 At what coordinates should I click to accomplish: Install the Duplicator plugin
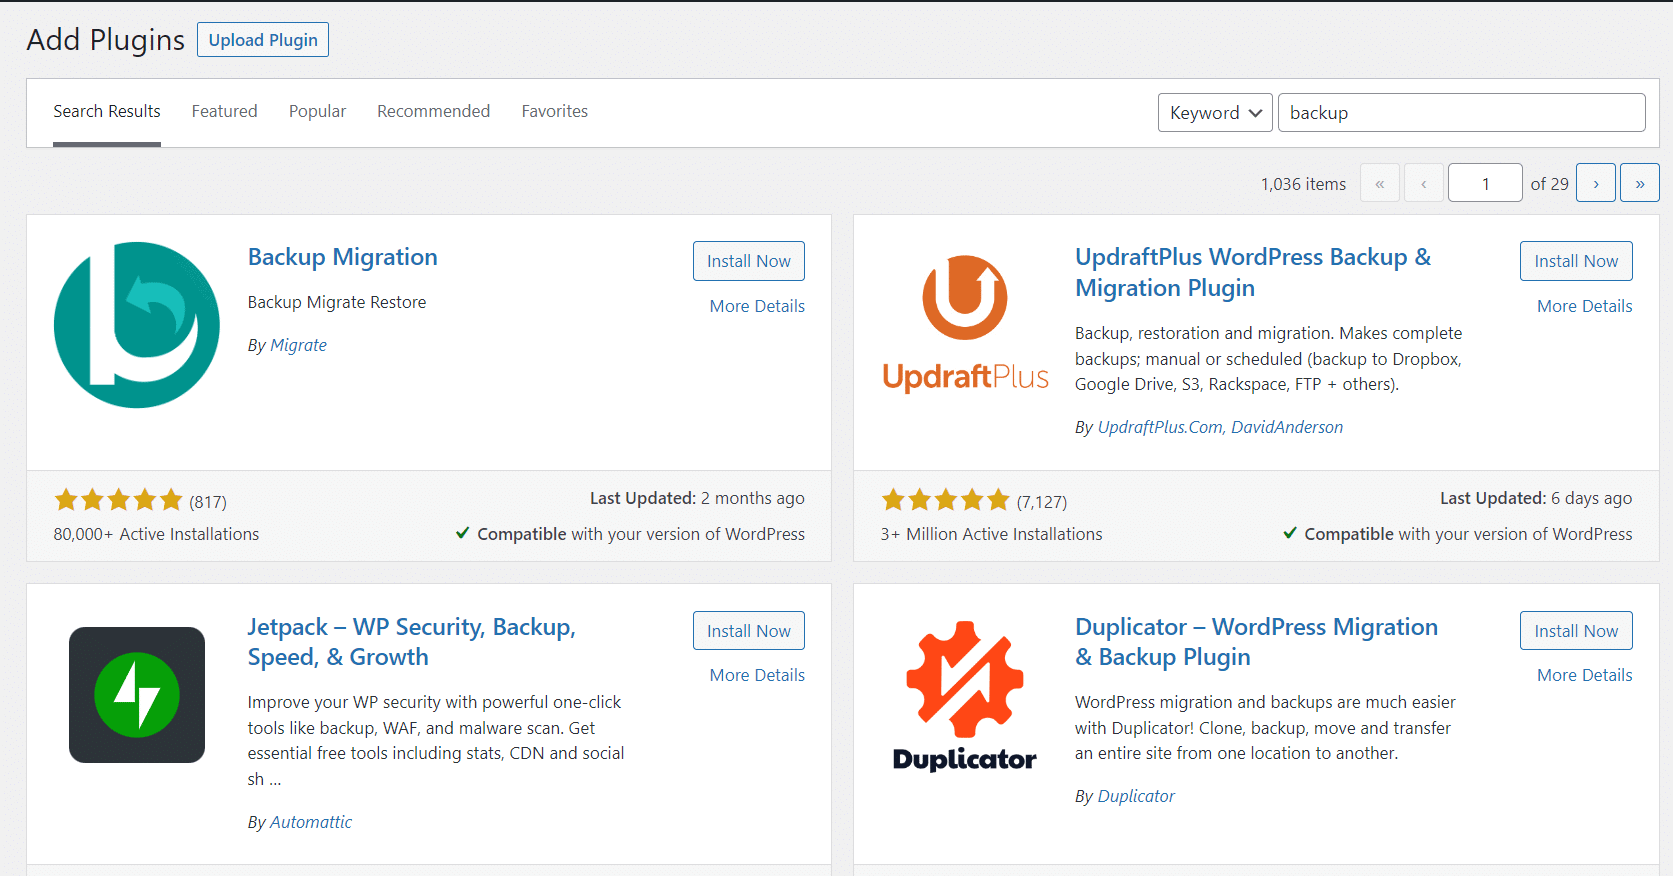click(x=1576, y=631)
